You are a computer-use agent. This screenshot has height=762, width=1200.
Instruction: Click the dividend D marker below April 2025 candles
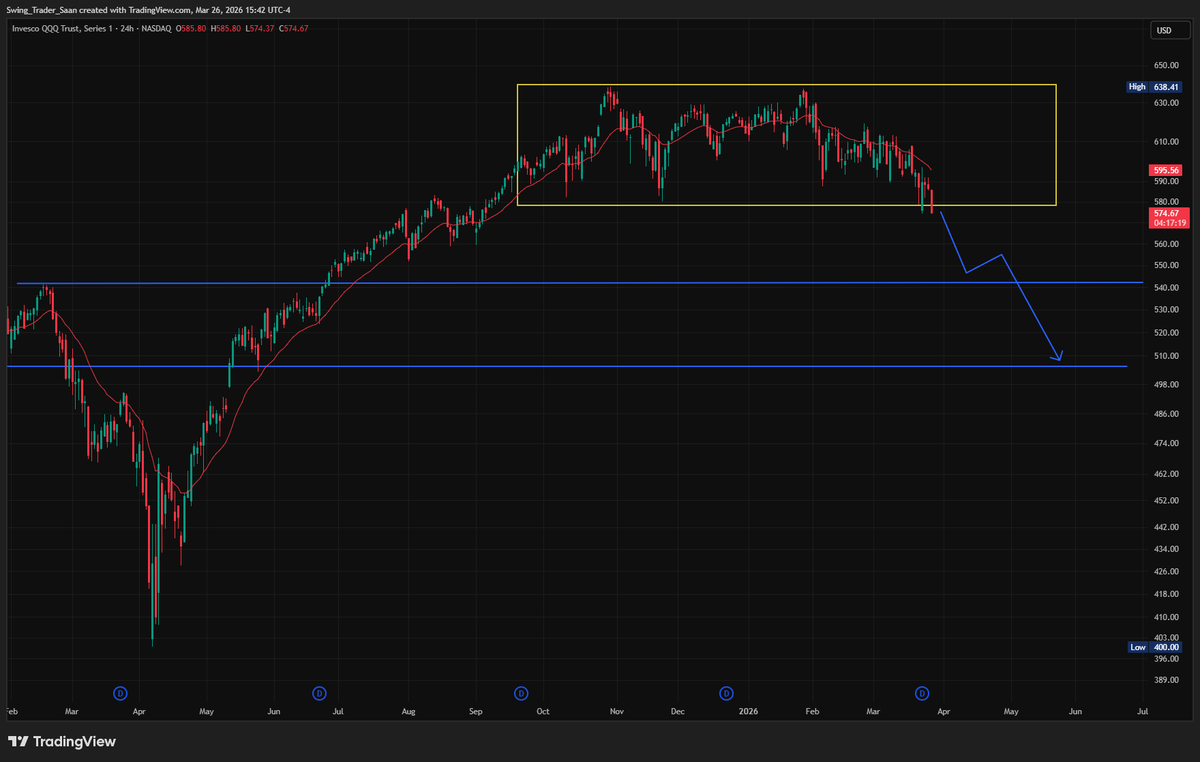(x=120, y=692)
